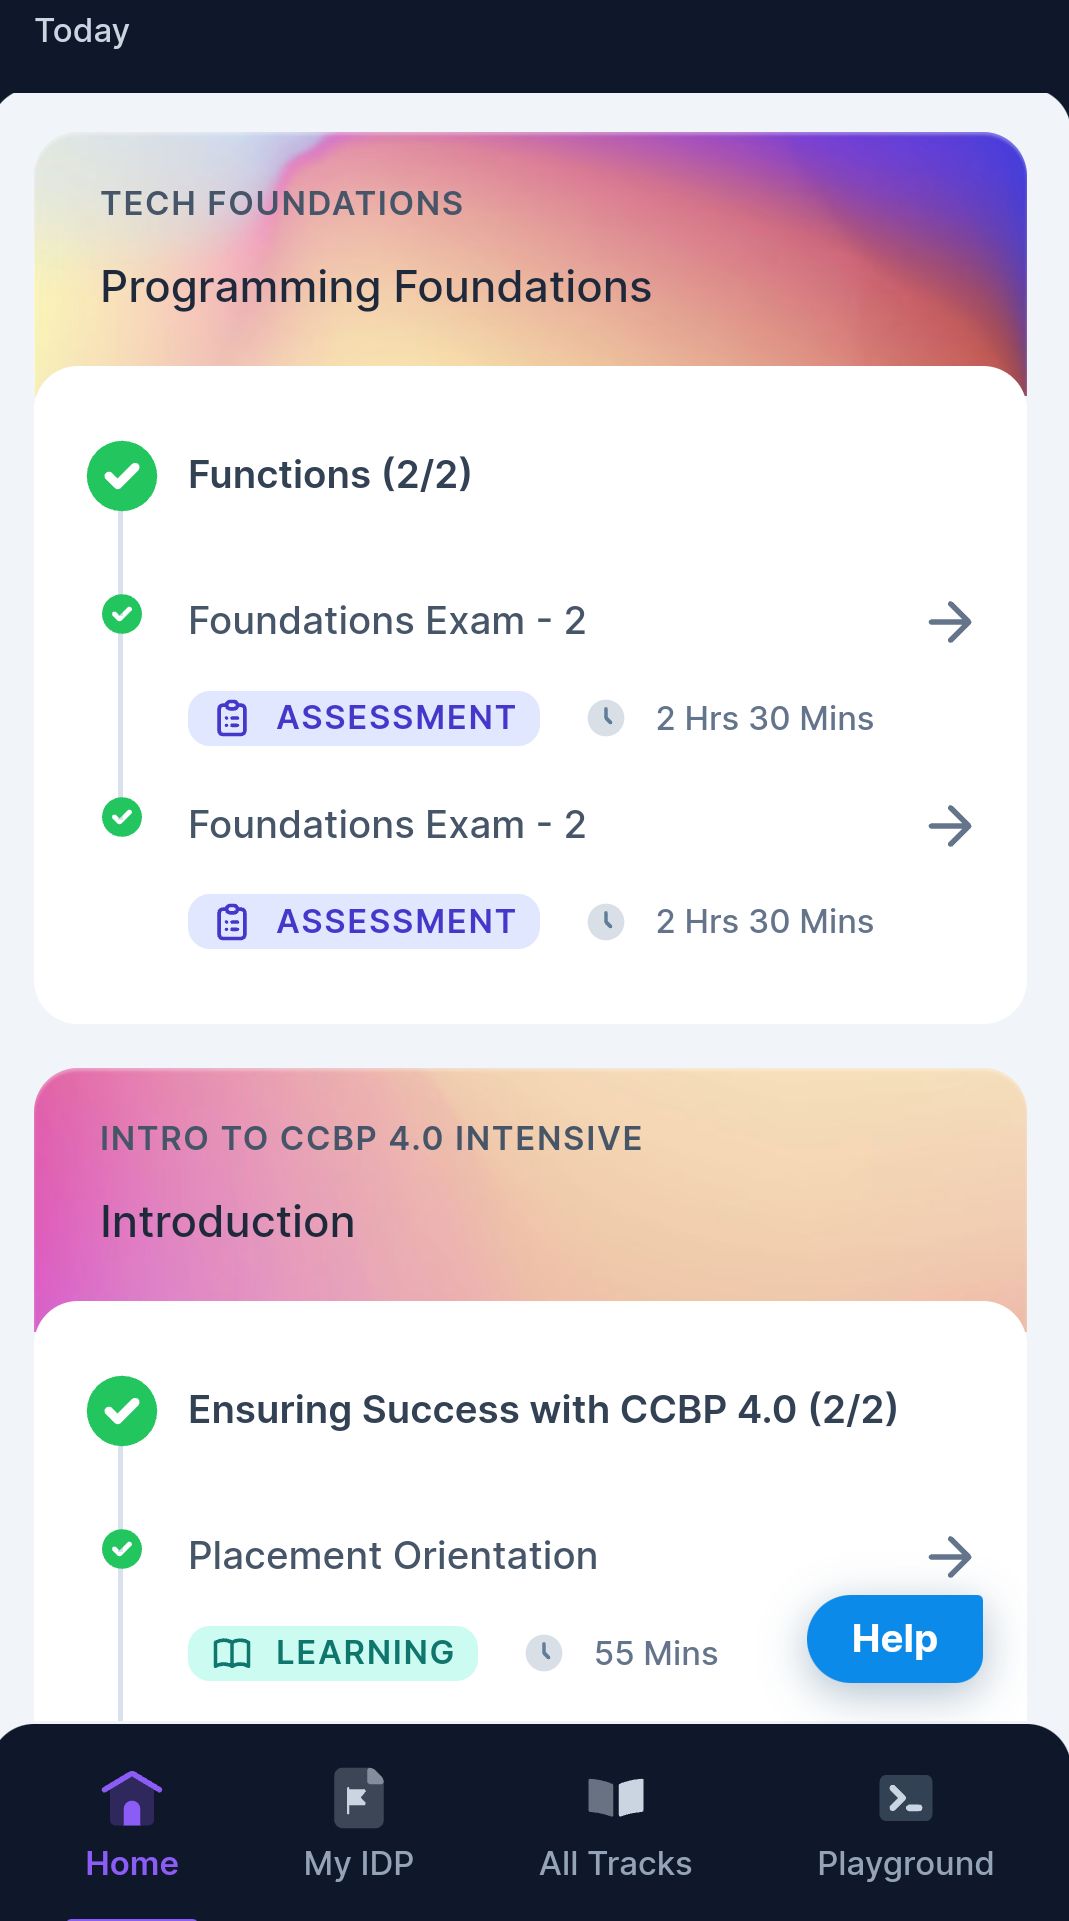Toggle Ensuring Success with CCBP 4.0 checkmark
Screen dimensions: 1069x1921
[x=122, y=1411]
